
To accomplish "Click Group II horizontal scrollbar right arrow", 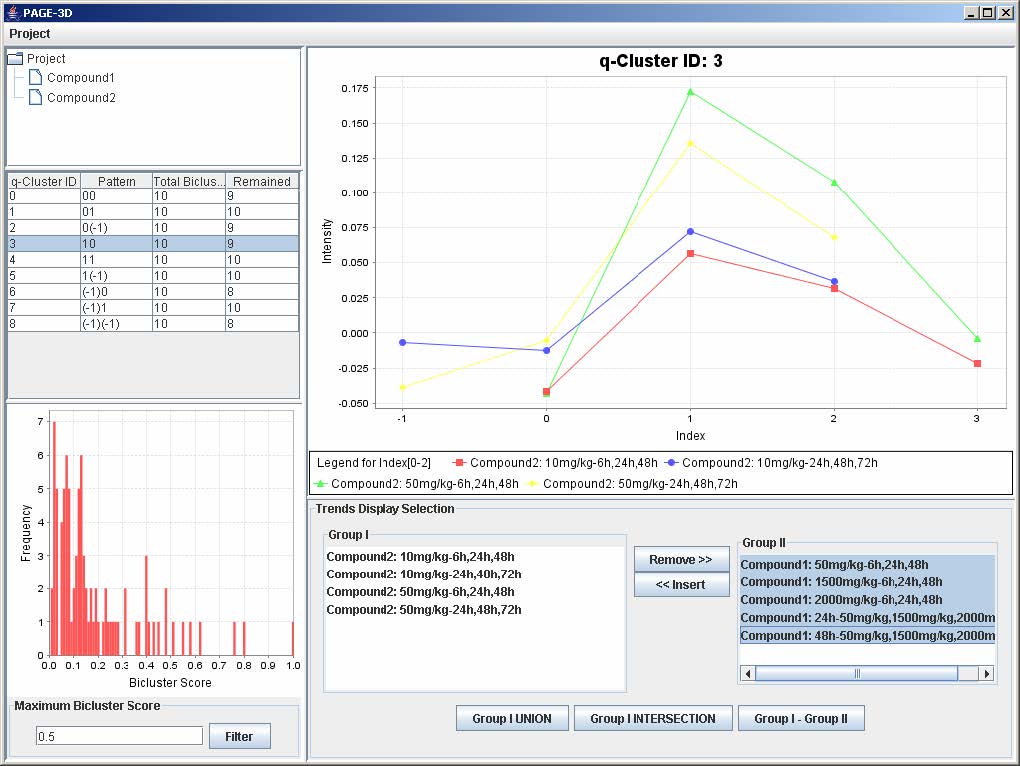I will tap(987, 674).
